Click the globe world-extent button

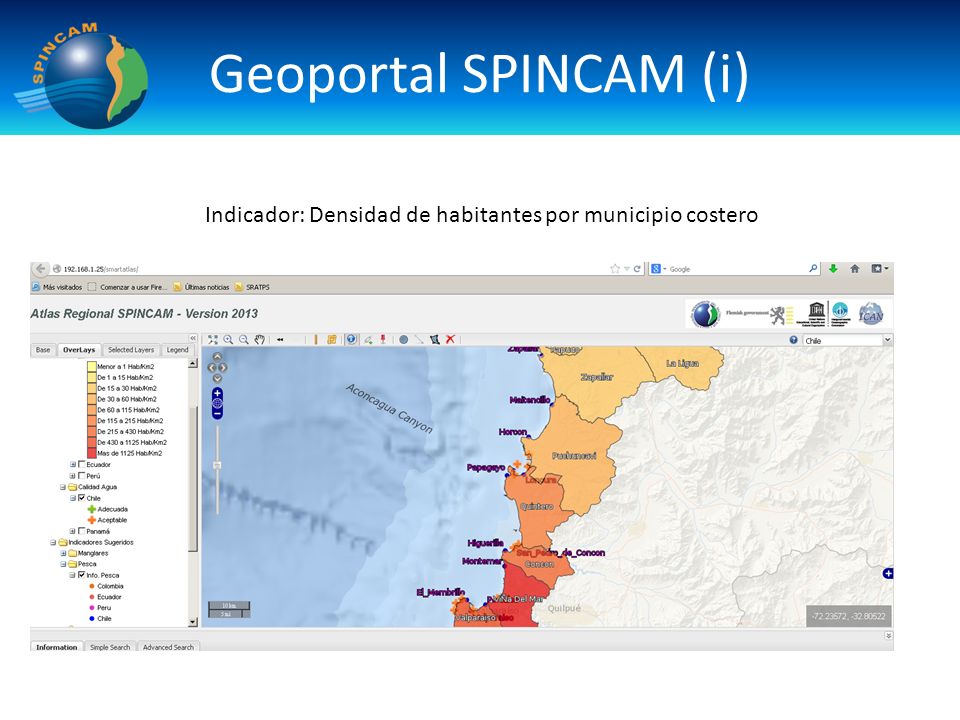(x=217, y=403)
